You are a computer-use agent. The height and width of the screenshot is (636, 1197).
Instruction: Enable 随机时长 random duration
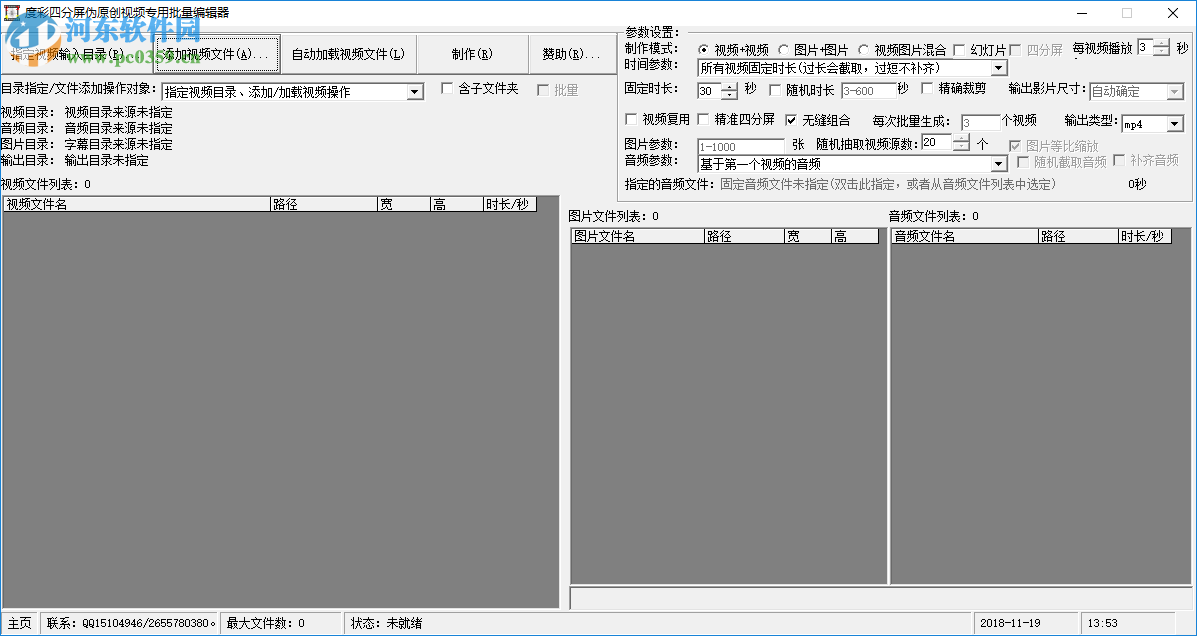pos(775,90)
